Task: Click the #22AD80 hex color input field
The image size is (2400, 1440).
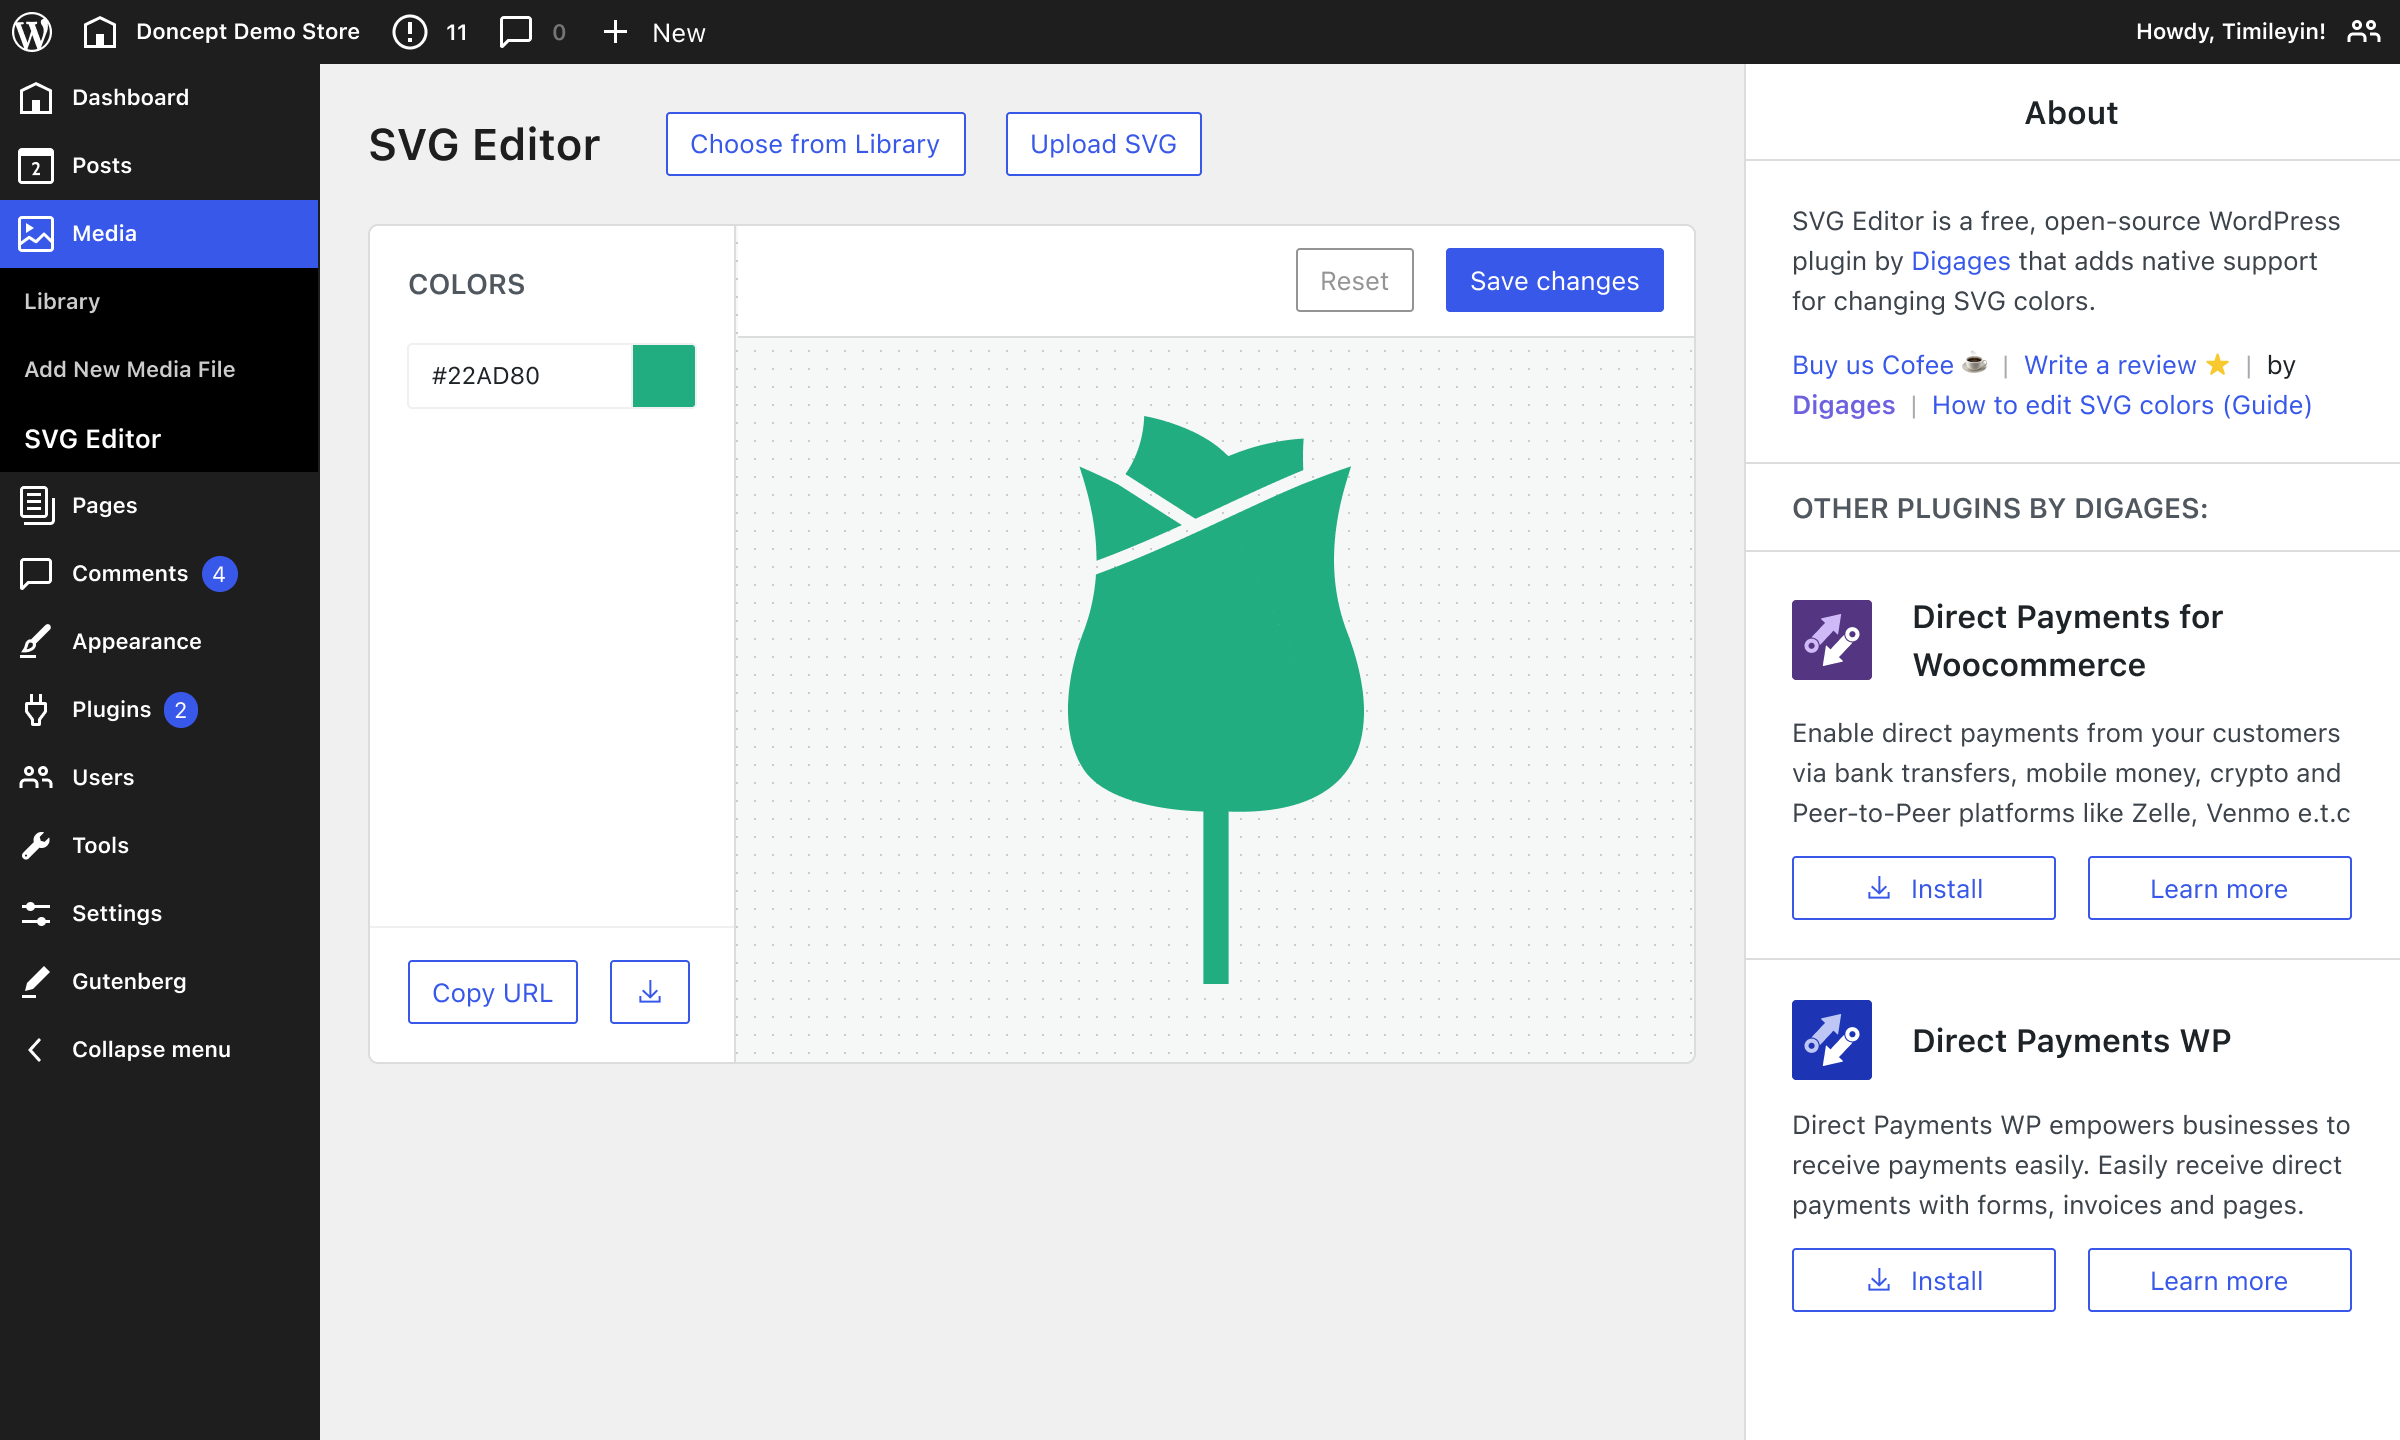Action: tap(520, 376)
